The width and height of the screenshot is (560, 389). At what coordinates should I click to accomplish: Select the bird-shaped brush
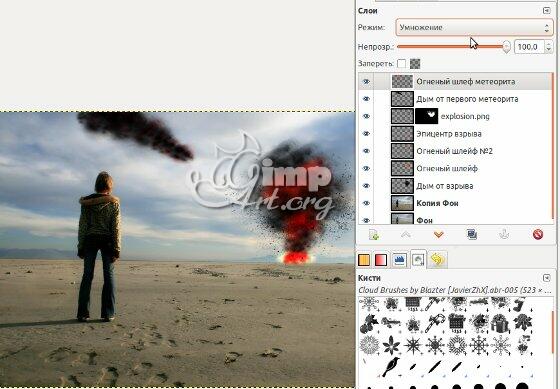391,366
